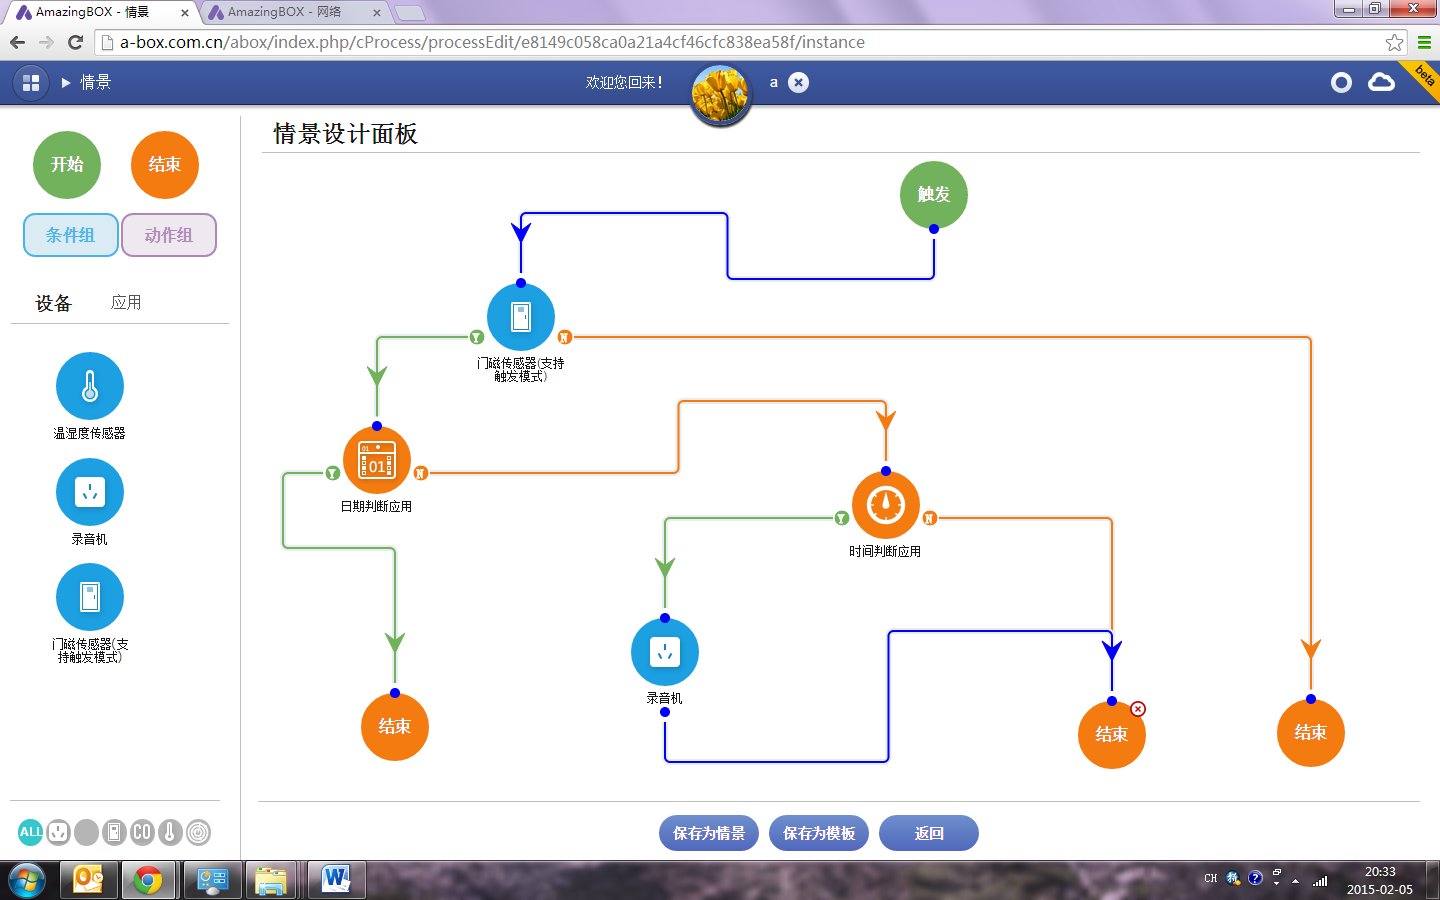Toggle the thermometer device filter
Viewport: 1440px width, 900px height.
coord(170,832)
